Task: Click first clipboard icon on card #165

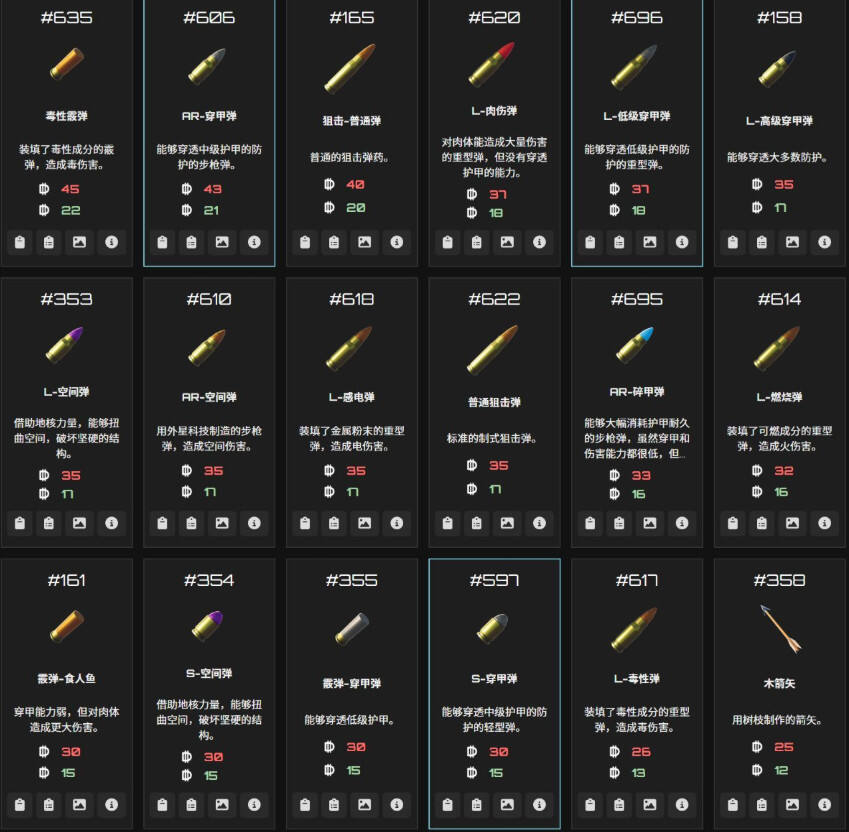Action: (305, 242)
